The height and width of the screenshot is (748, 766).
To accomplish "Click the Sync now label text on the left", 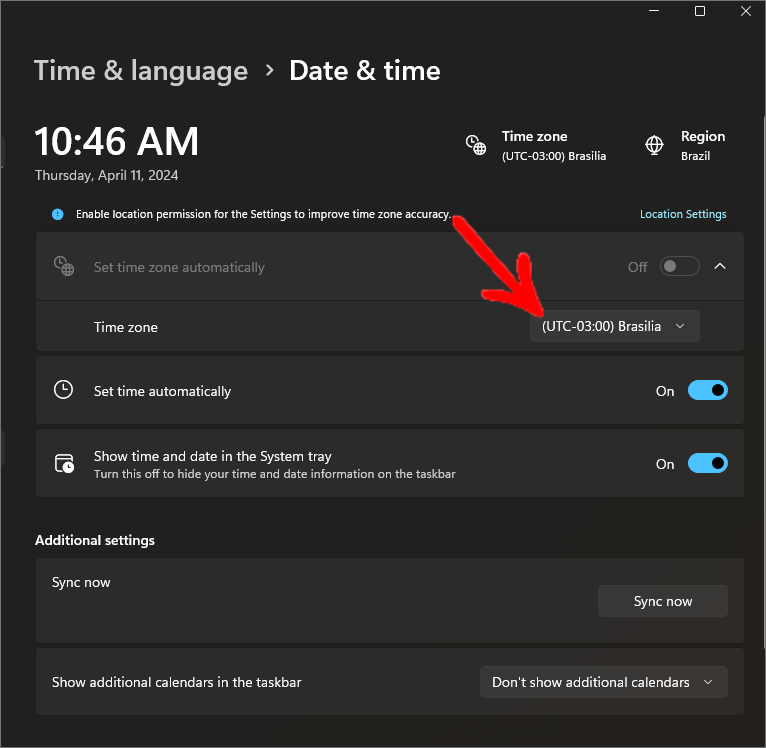I will point(81,582).
